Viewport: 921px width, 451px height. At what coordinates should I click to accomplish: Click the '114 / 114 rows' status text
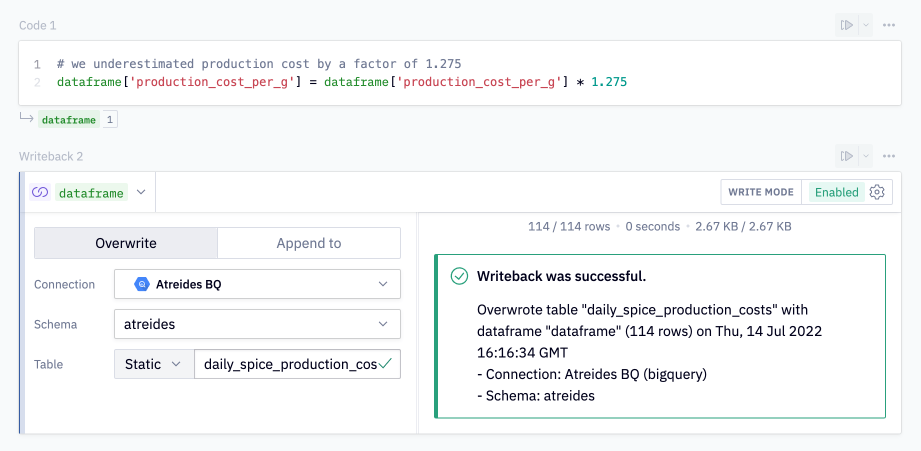point(569,226)
